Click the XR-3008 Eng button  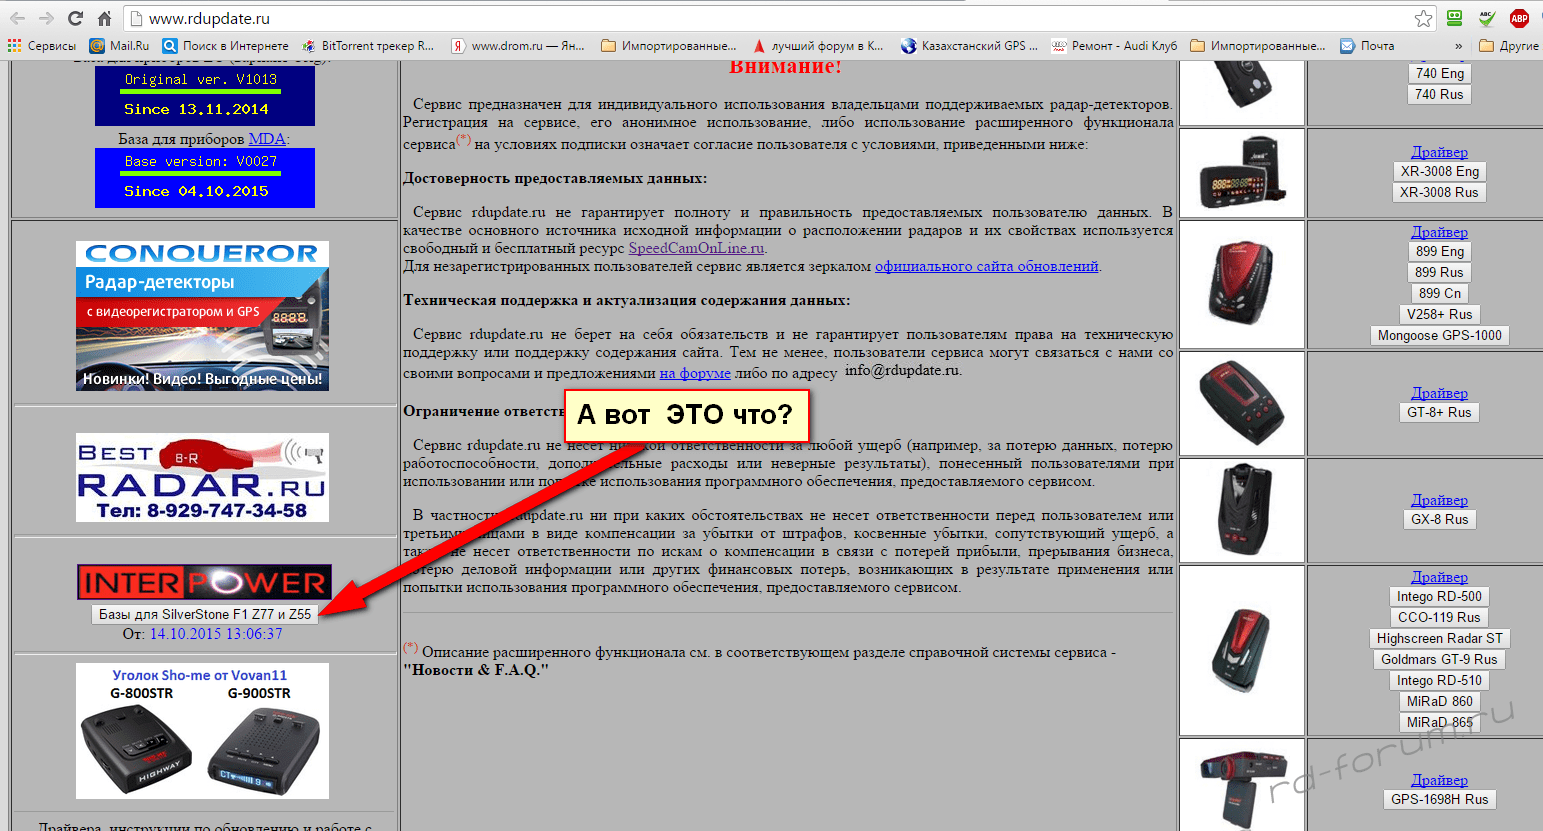[x=1439, y=171]
